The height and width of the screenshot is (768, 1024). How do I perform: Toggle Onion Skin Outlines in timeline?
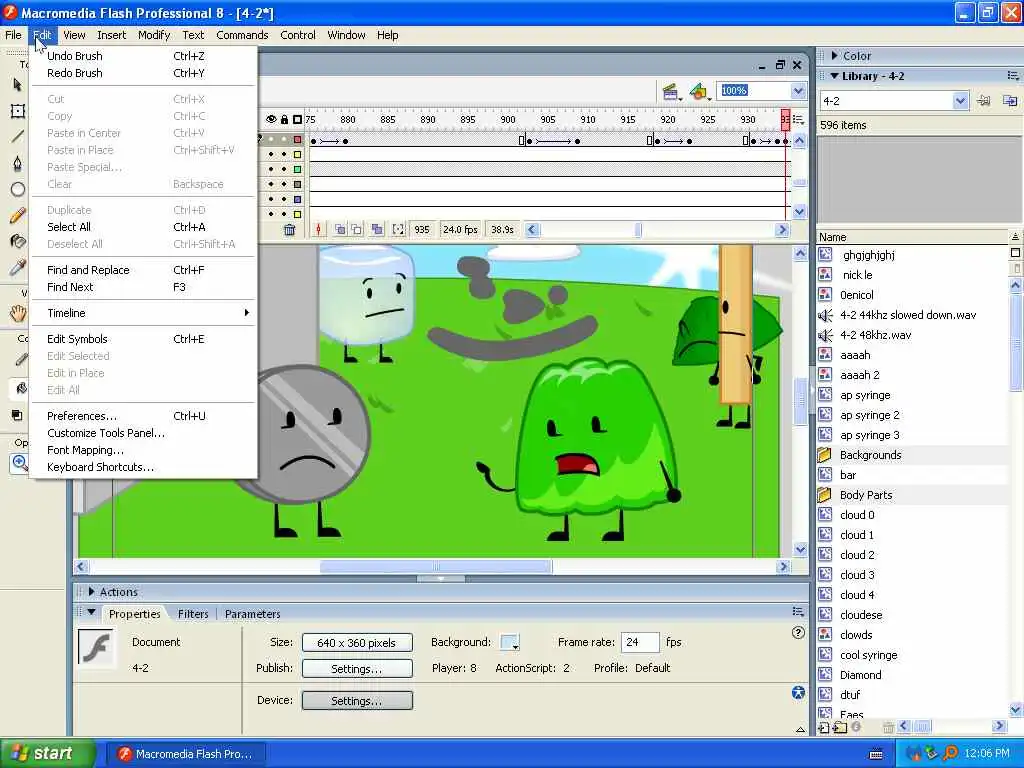(356, 229)
